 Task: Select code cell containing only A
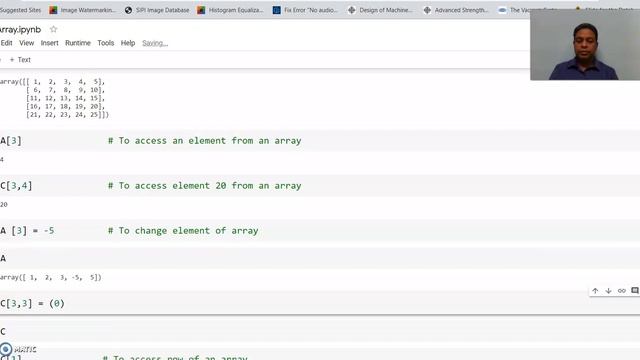(320, 258)
